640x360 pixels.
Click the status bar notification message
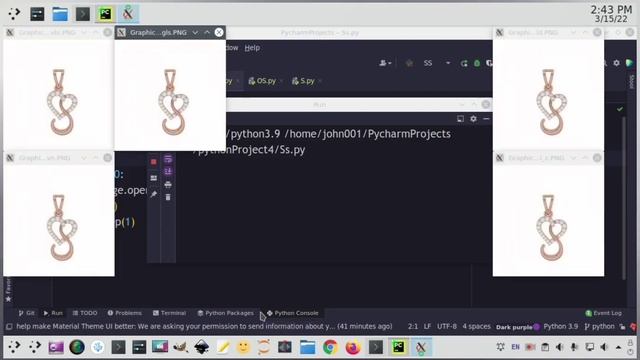click(204, 327)
